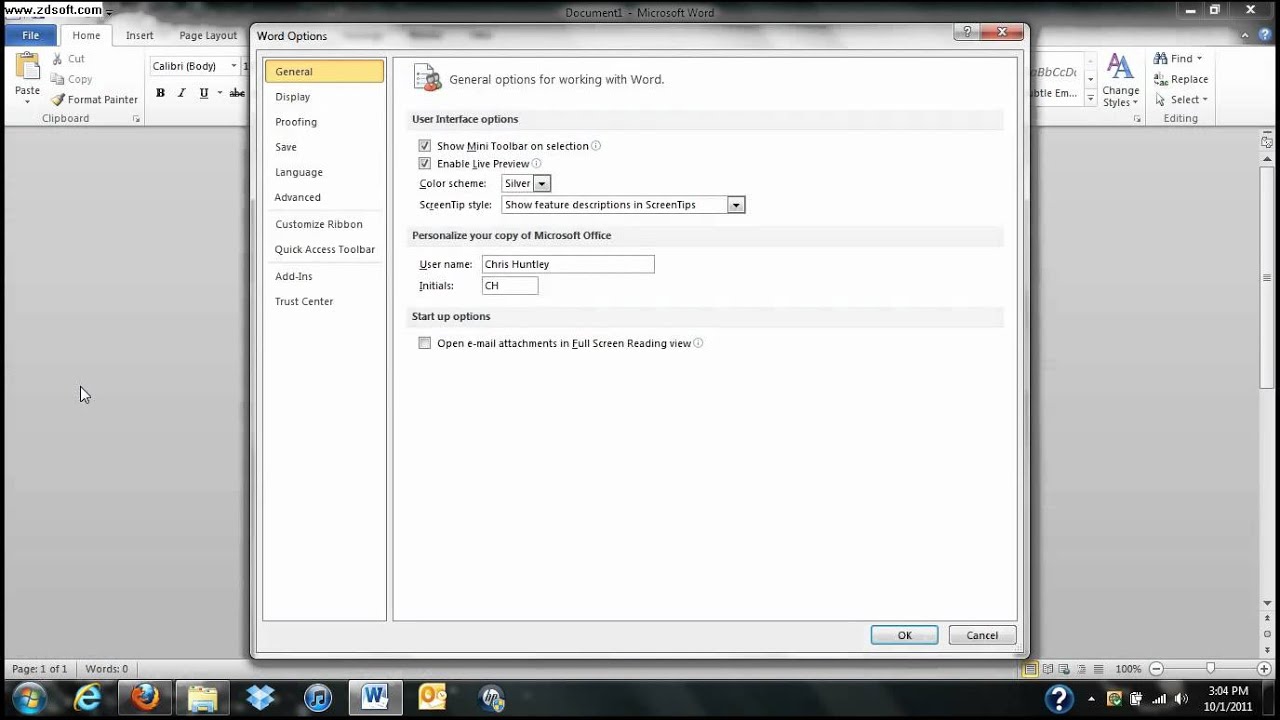Toggle Bold formatting in the ribbon

point(160,93)
